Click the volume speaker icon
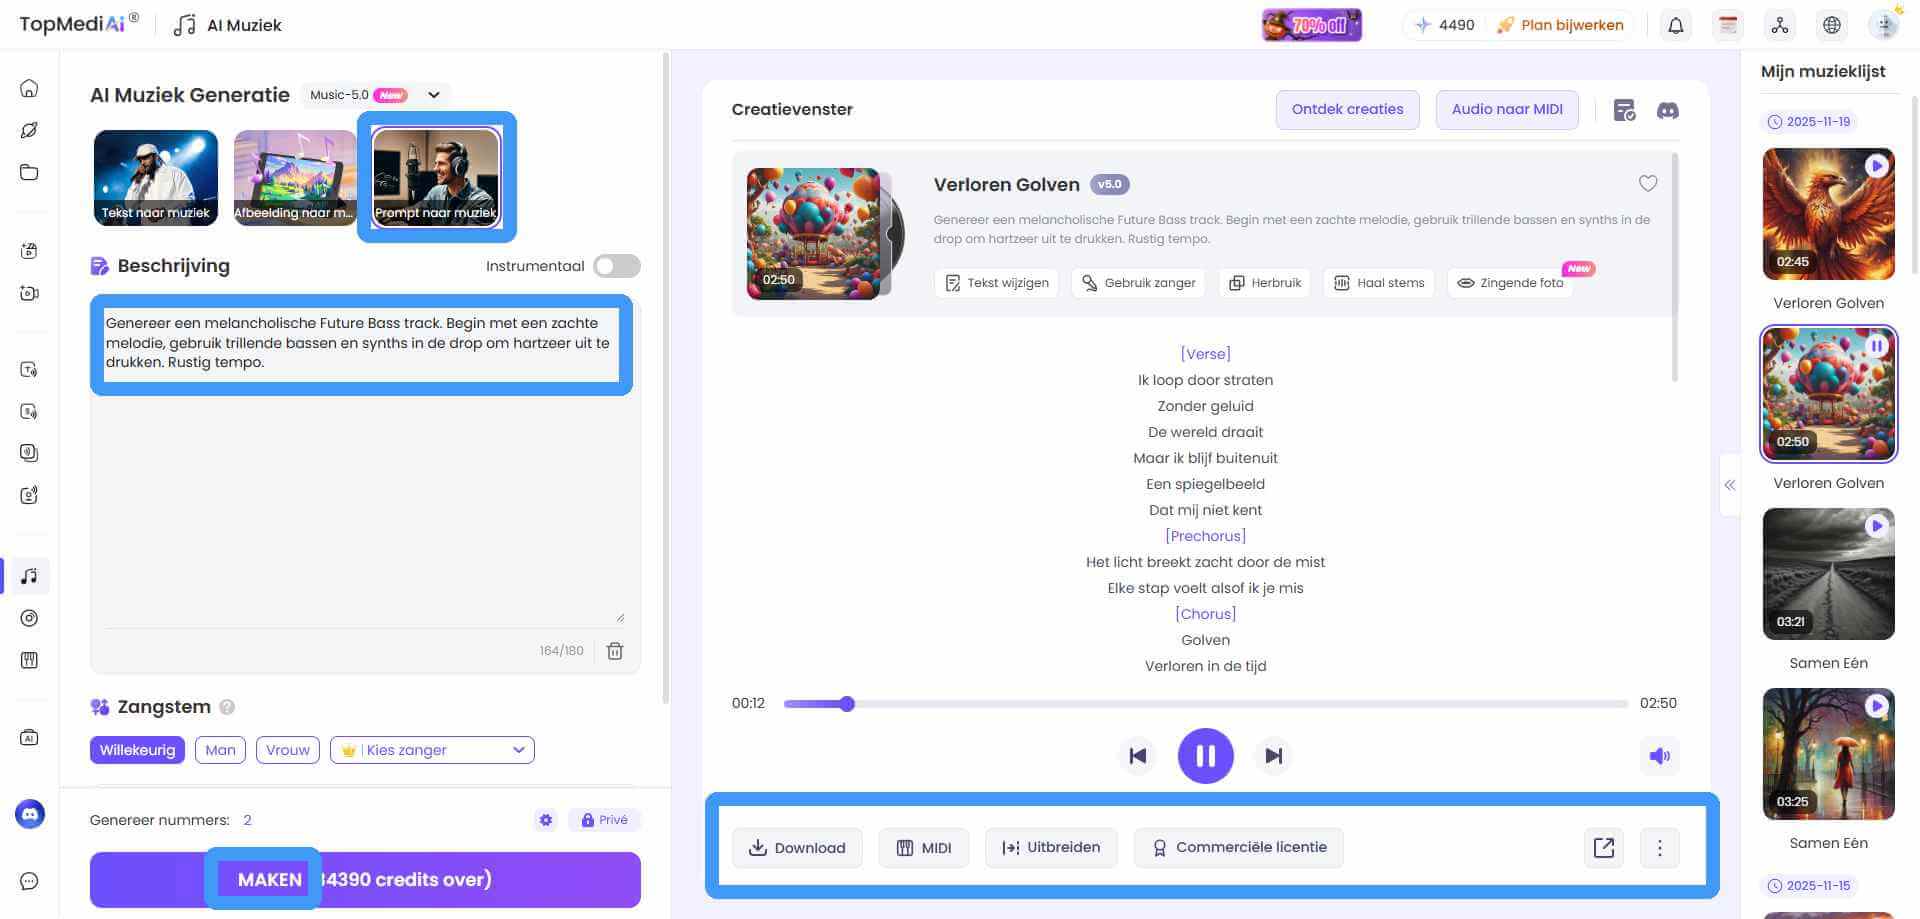This screenshot has width=1920, height=919. [1659, 756]
